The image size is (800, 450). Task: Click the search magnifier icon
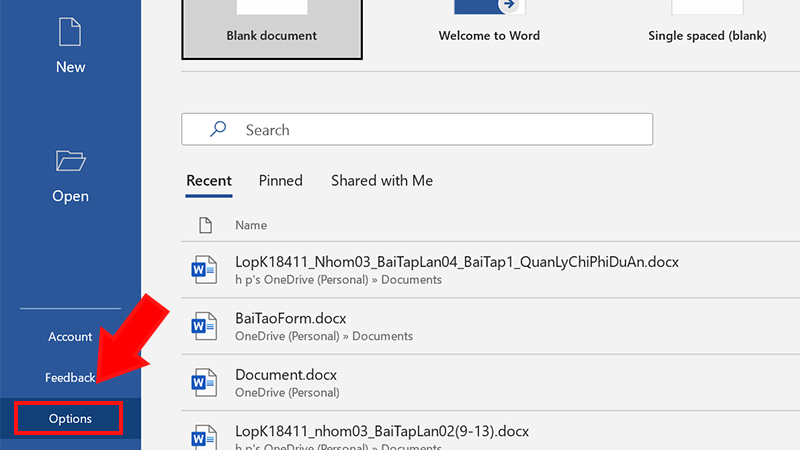coord(218,129)
